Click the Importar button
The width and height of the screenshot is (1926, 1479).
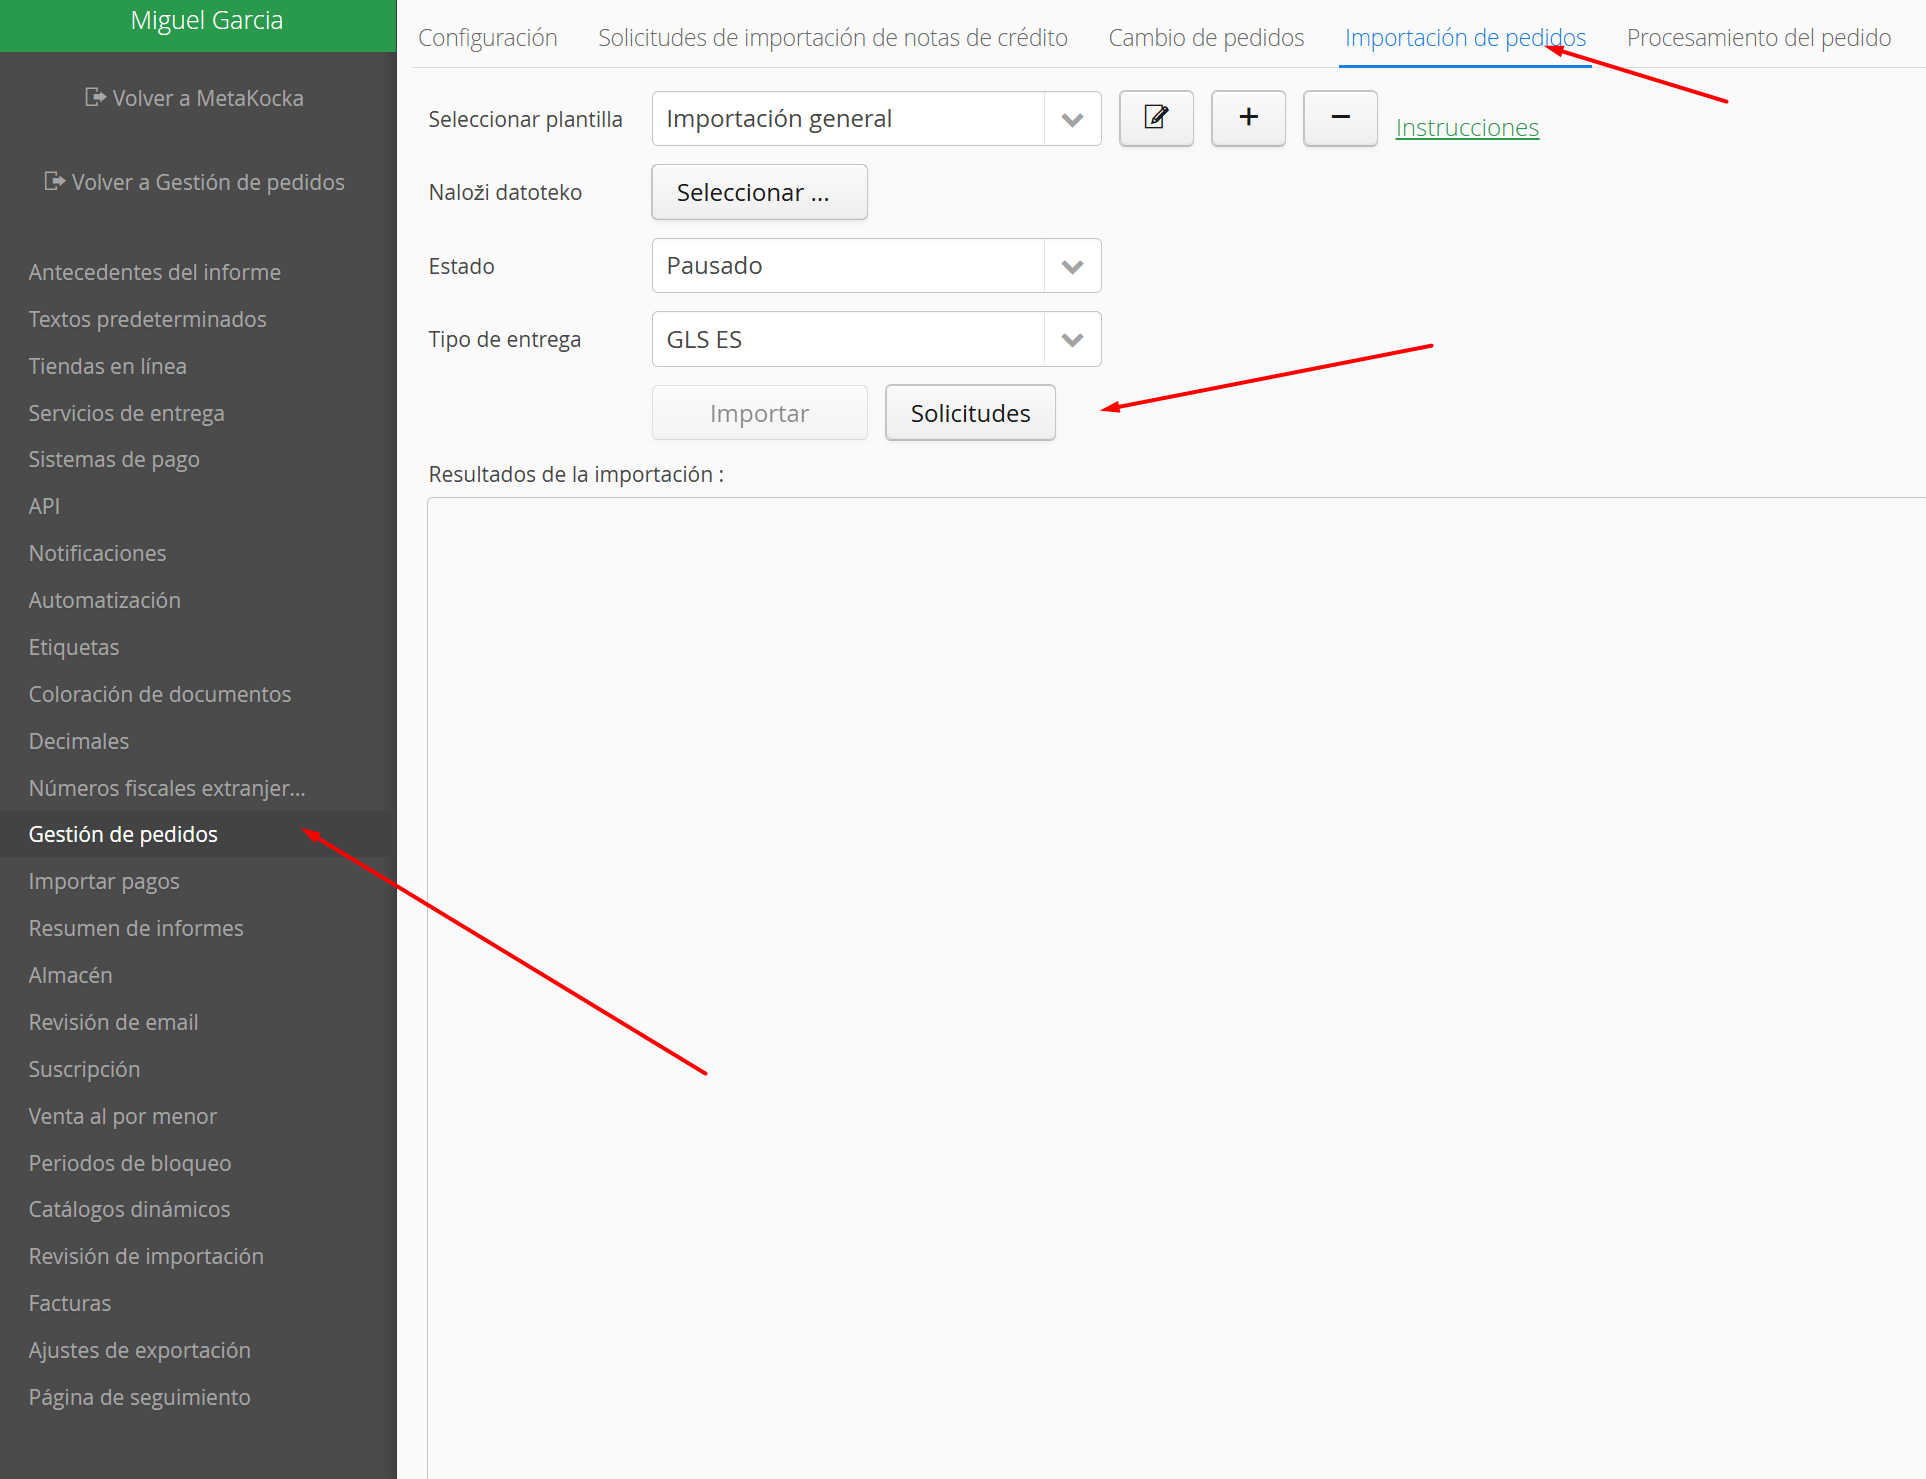(759, 413)
